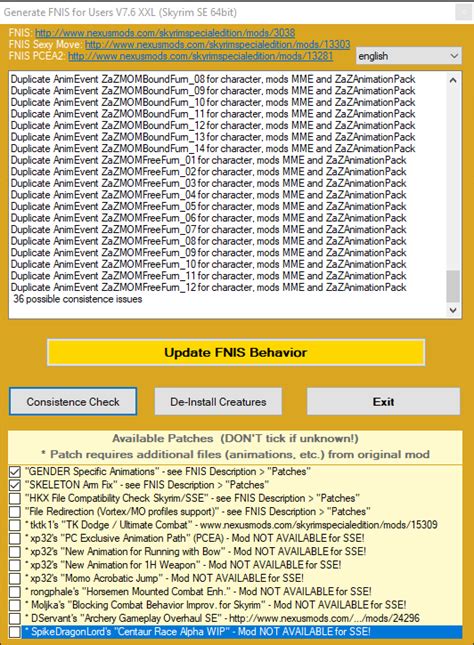Click the ZaZMOMBoundFum_14 duplicate AnimEvent line
This screenshot has height=645, width=474.
(x=213, y=148)
